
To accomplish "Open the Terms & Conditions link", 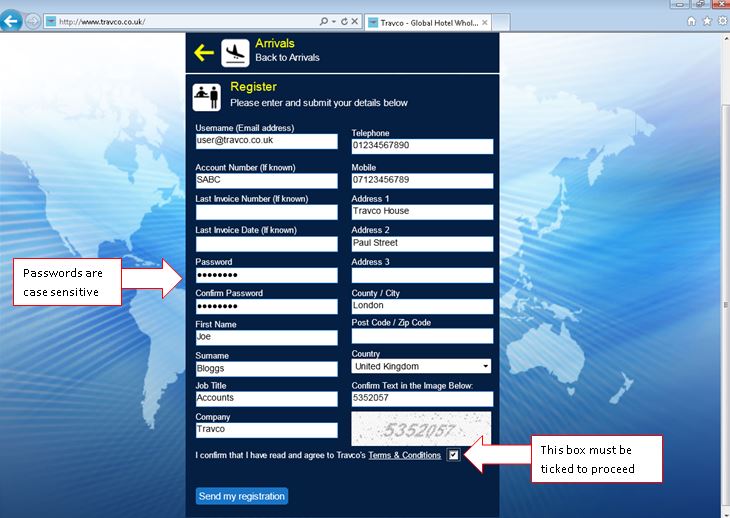I will [404, 456].
